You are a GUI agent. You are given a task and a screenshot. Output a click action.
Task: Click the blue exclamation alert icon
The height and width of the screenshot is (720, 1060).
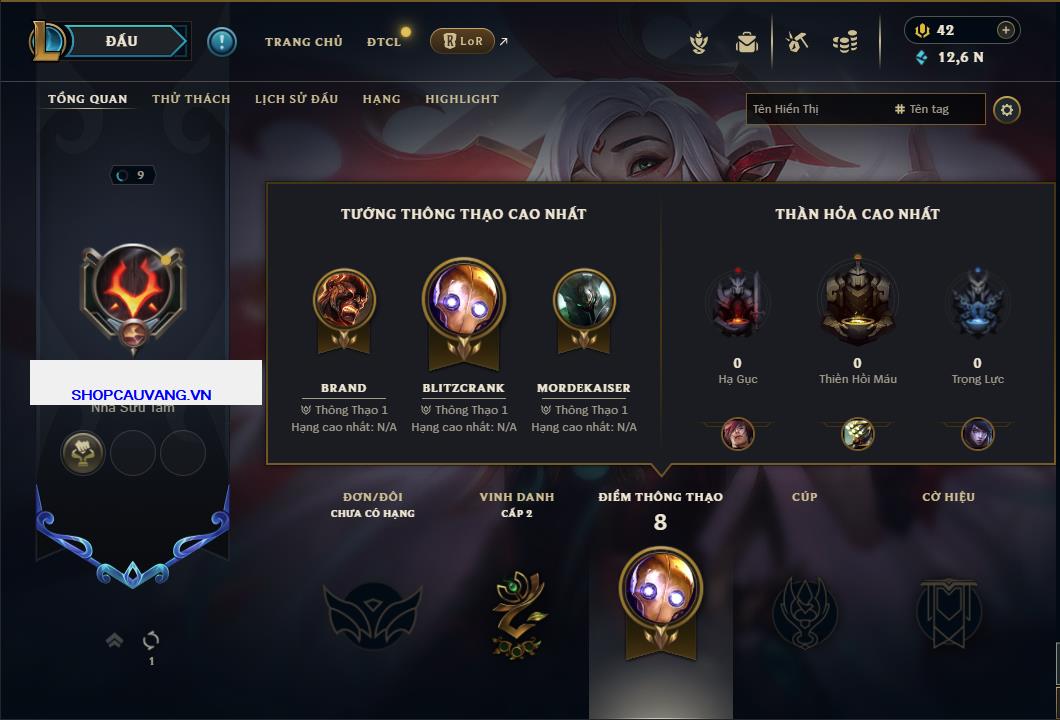222,42
